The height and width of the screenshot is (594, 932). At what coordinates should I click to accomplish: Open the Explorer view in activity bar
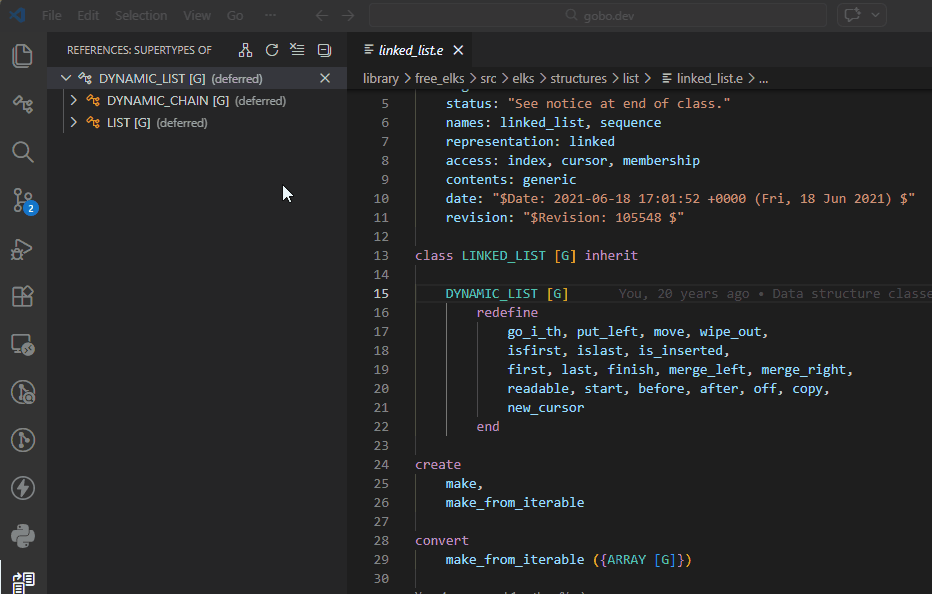(x=22, y=56)
